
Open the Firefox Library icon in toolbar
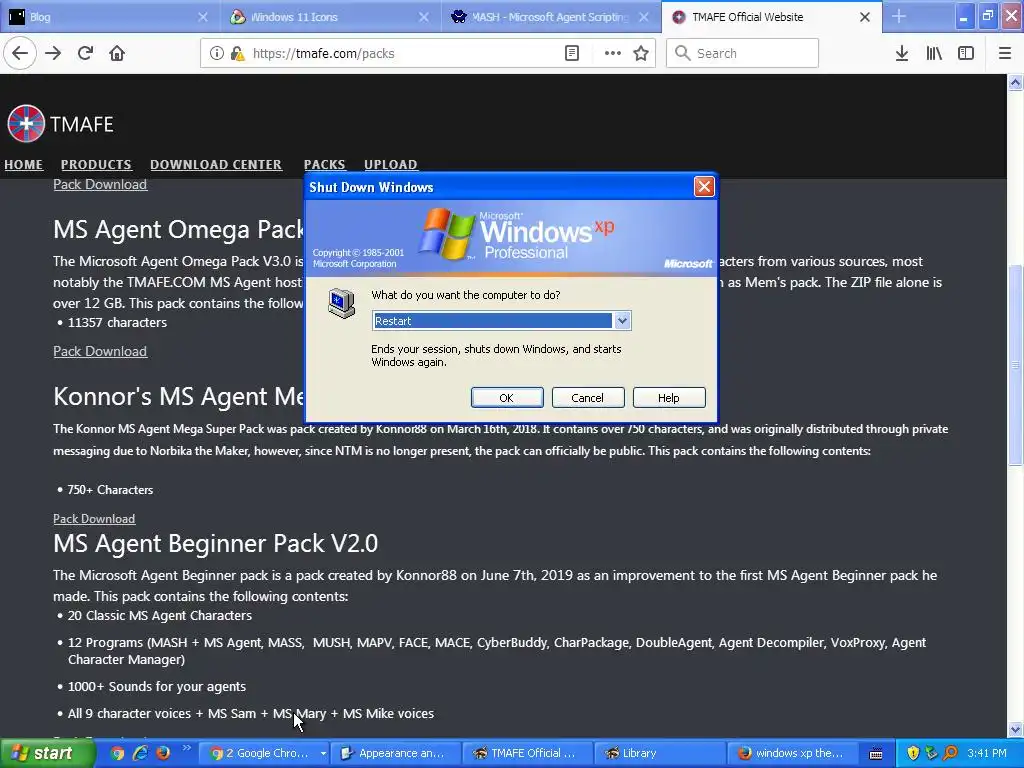934,53
